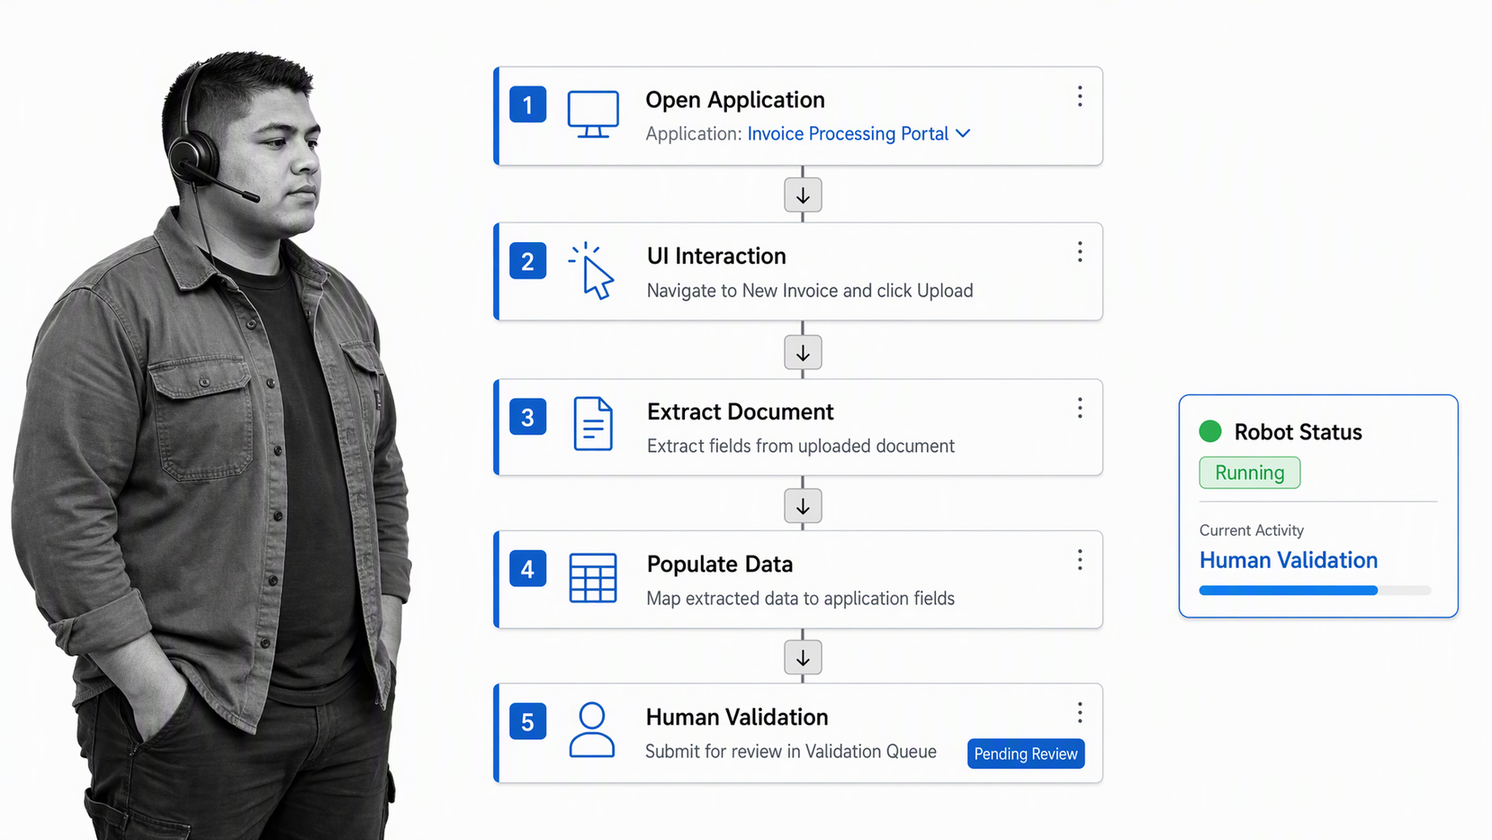This screenshot has height=840, width=1492.
Task: Click the person icon in Human Validation step
Action: [x=592, y=729]
